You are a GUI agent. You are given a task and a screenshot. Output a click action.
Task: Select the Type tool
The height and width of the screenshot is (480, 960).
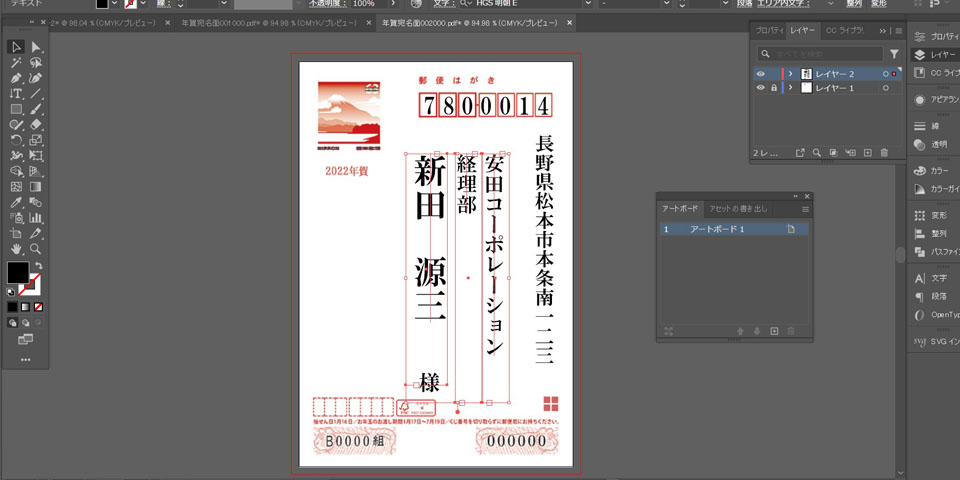tap(17, 93)
